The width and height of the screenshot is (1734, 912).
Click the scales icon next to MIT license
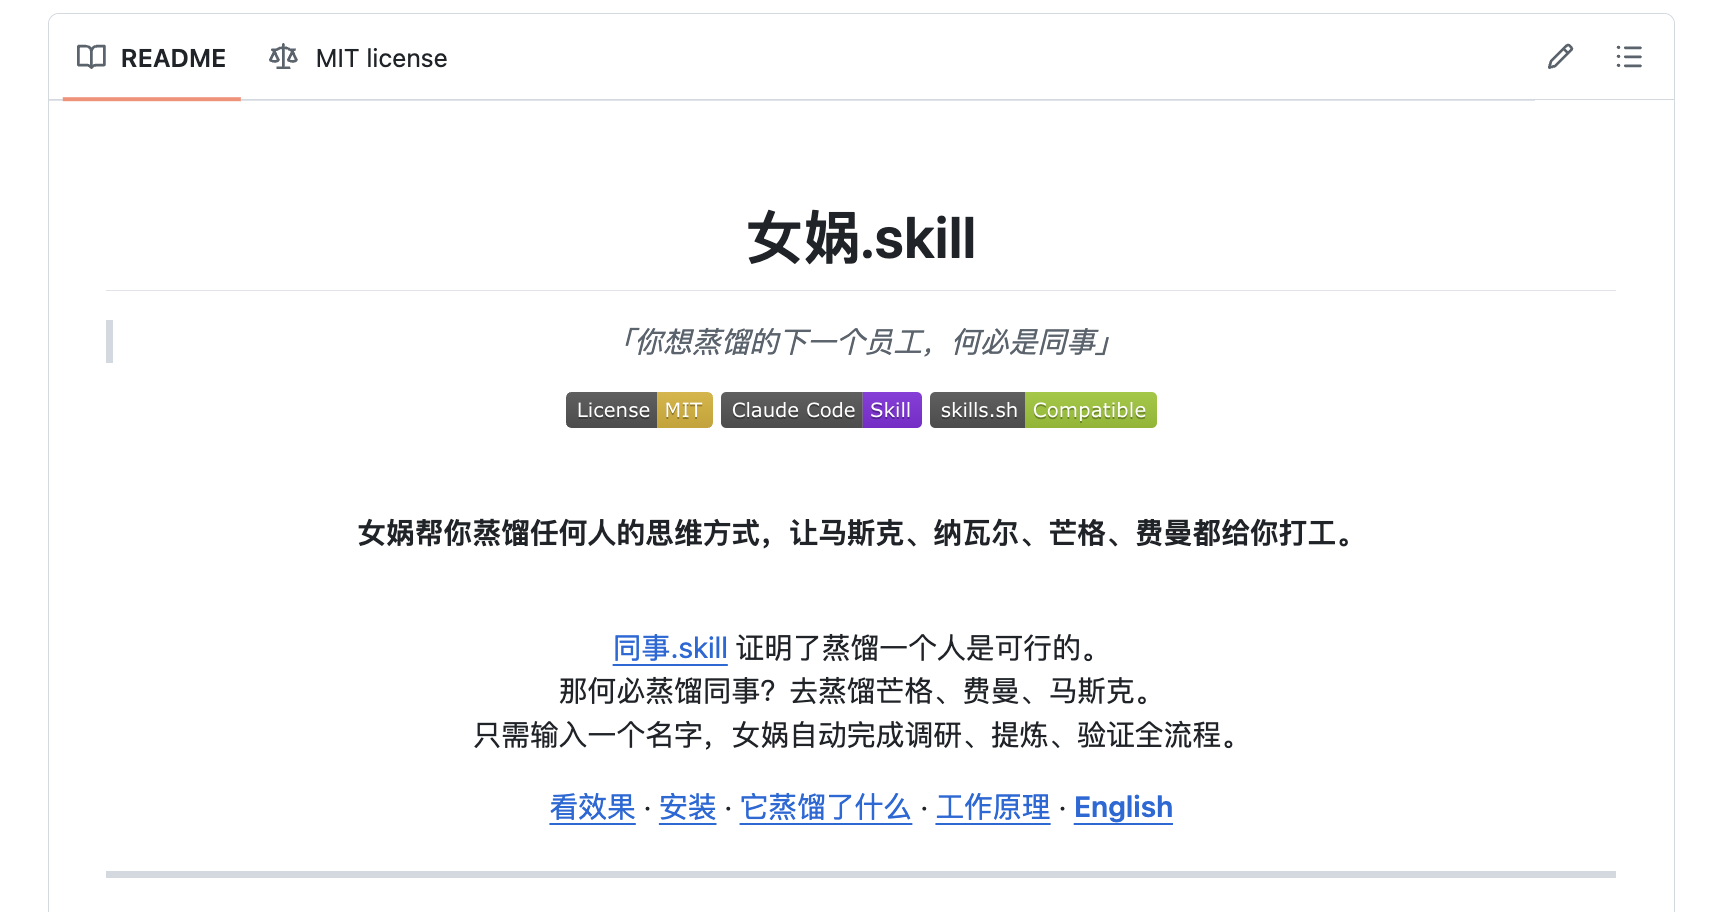pos(282,57)
